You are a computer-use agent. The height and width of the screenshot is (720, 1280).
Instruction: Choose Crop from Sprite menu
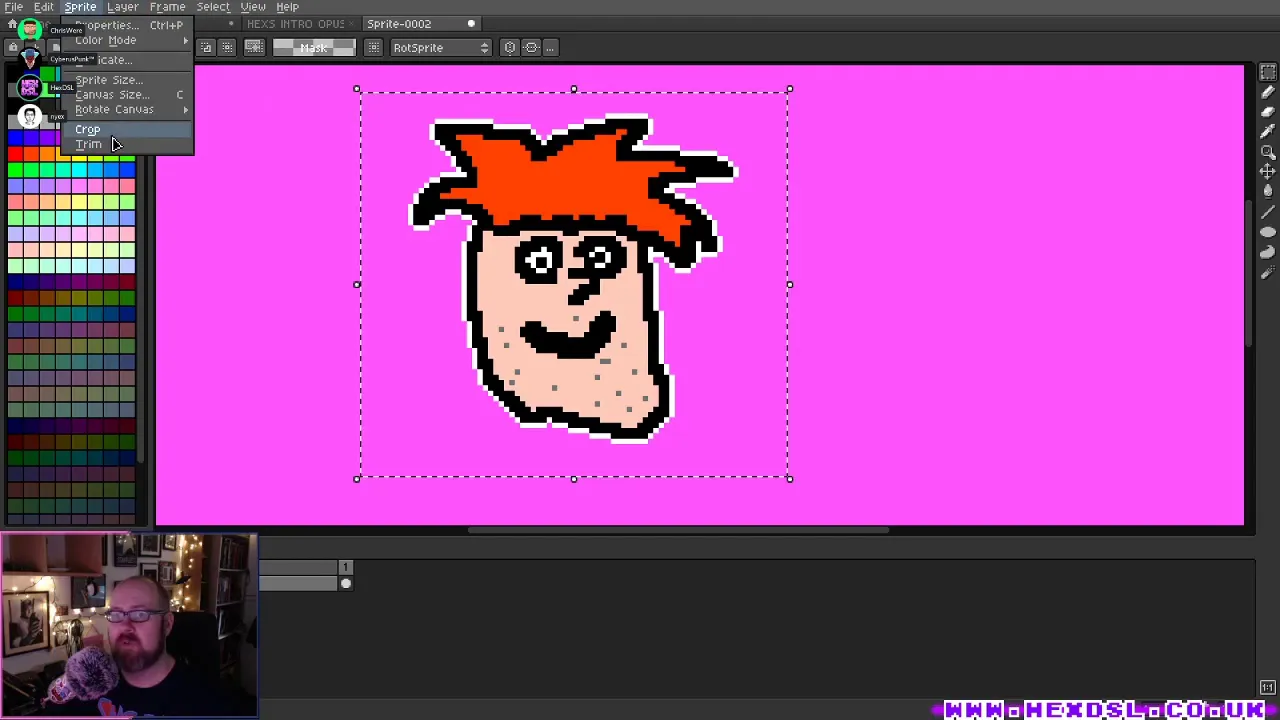point(125,129)
